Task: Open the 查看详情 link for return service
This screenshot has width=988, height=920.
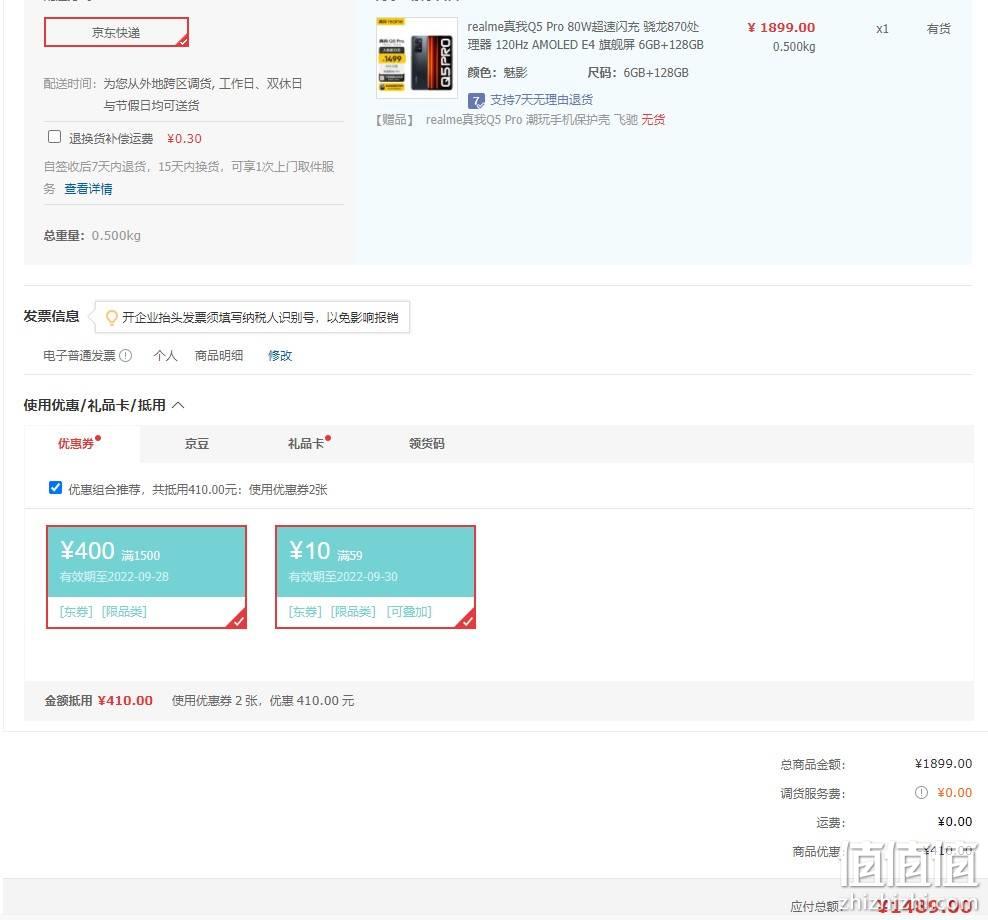Action: pos(88,189)
